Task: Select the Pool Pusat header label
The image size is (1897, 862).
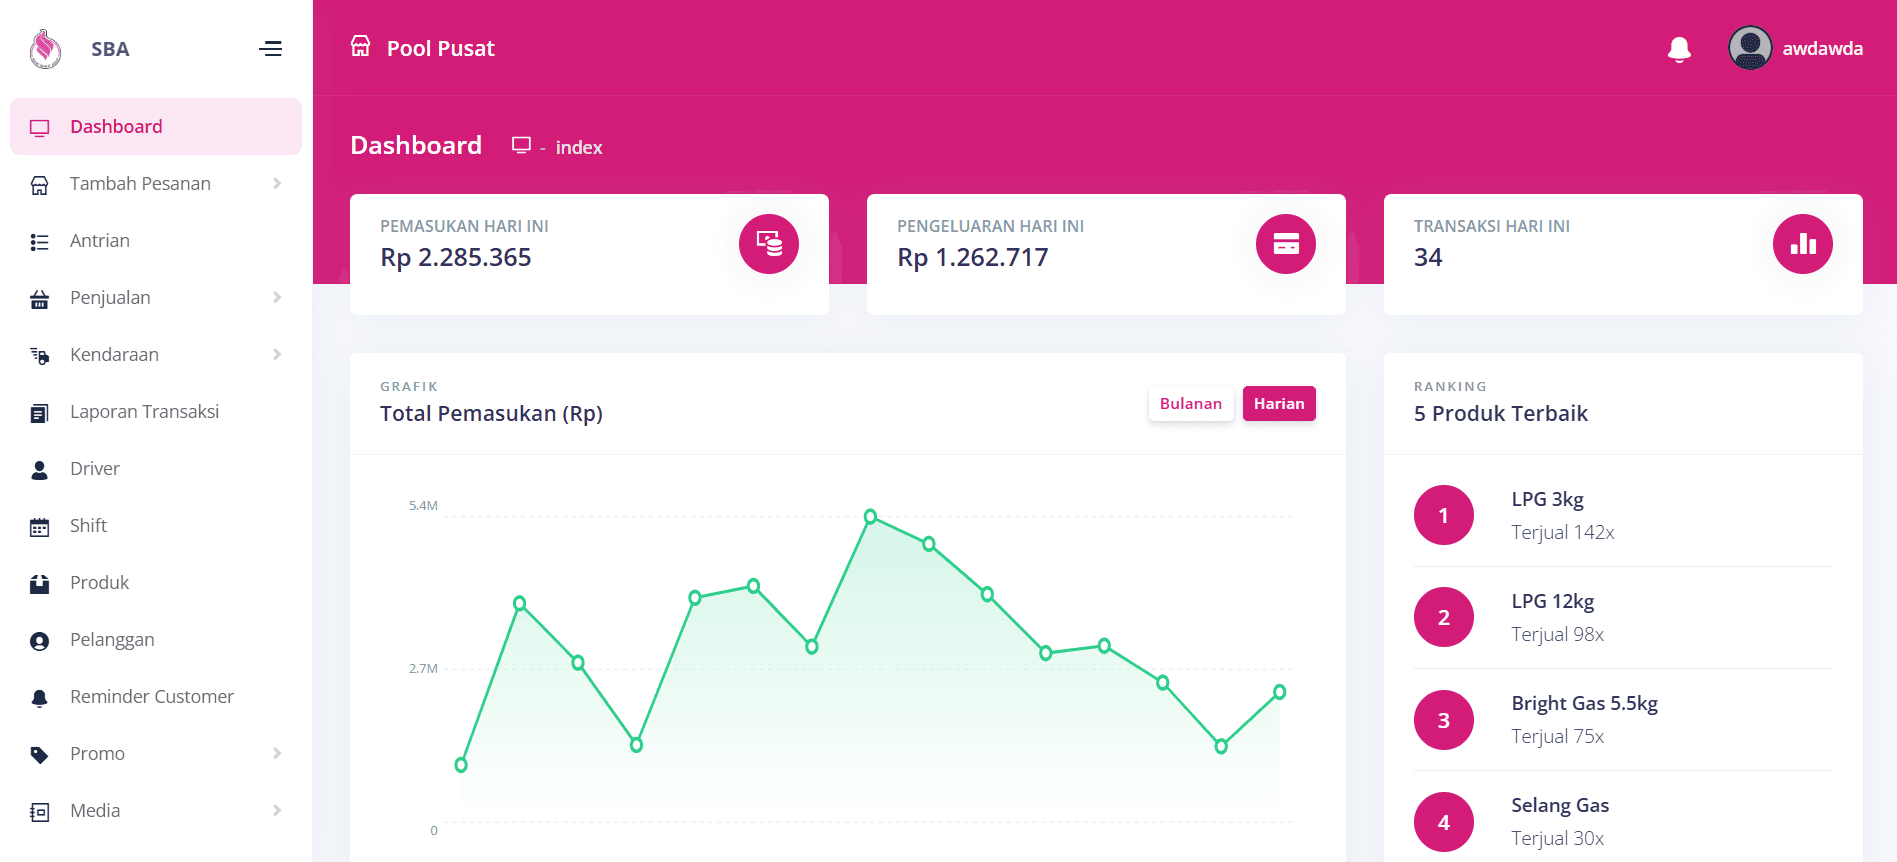Action: pyautogui.click(x=441, y=49)
